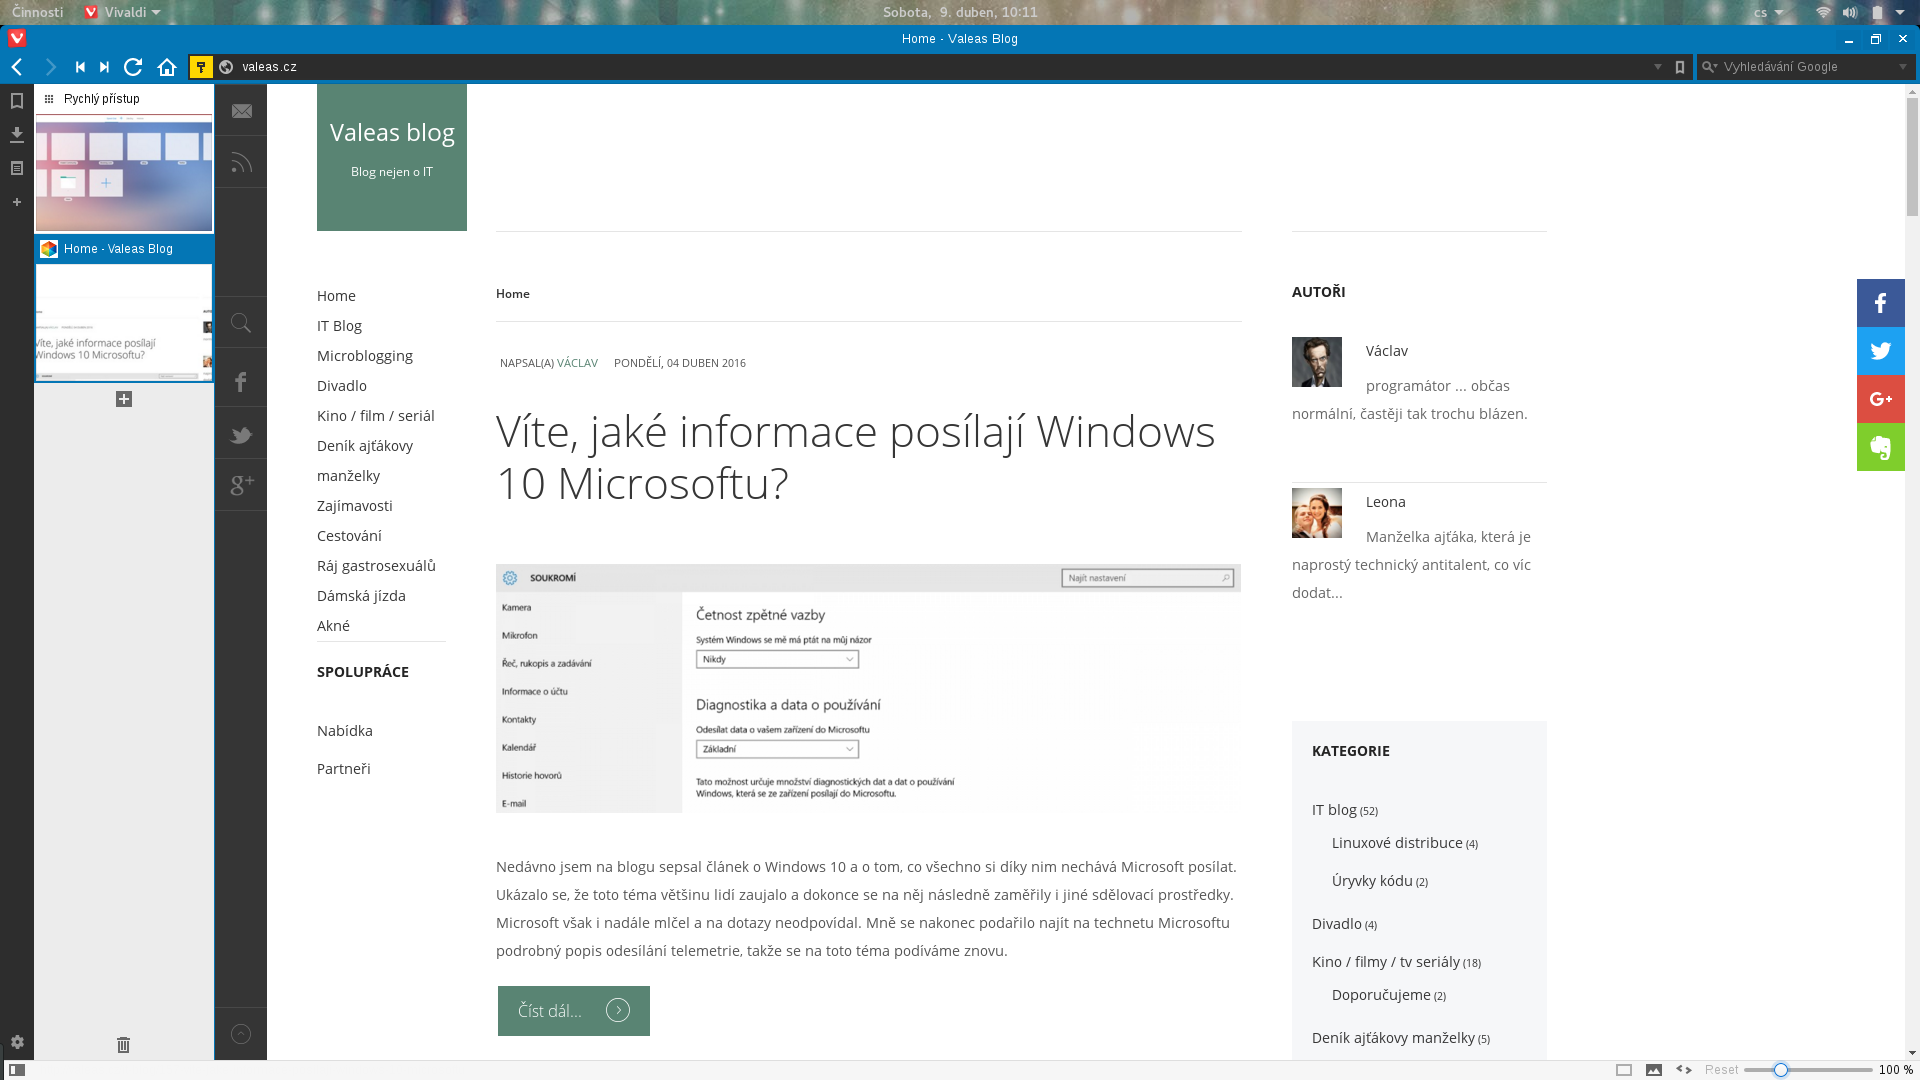The image size is (1920, 1080).
Task: Click the scroll-to-top circle arrow
Action: (241, 1034)
